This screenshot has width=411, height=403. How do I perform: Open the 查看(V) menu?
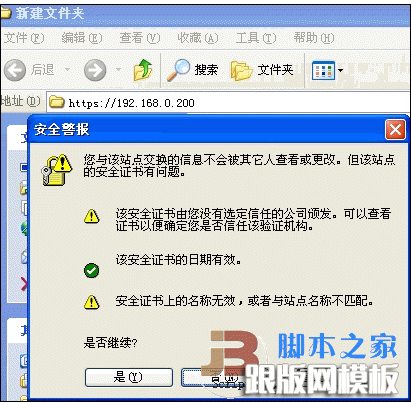click(x=140, y=38)
